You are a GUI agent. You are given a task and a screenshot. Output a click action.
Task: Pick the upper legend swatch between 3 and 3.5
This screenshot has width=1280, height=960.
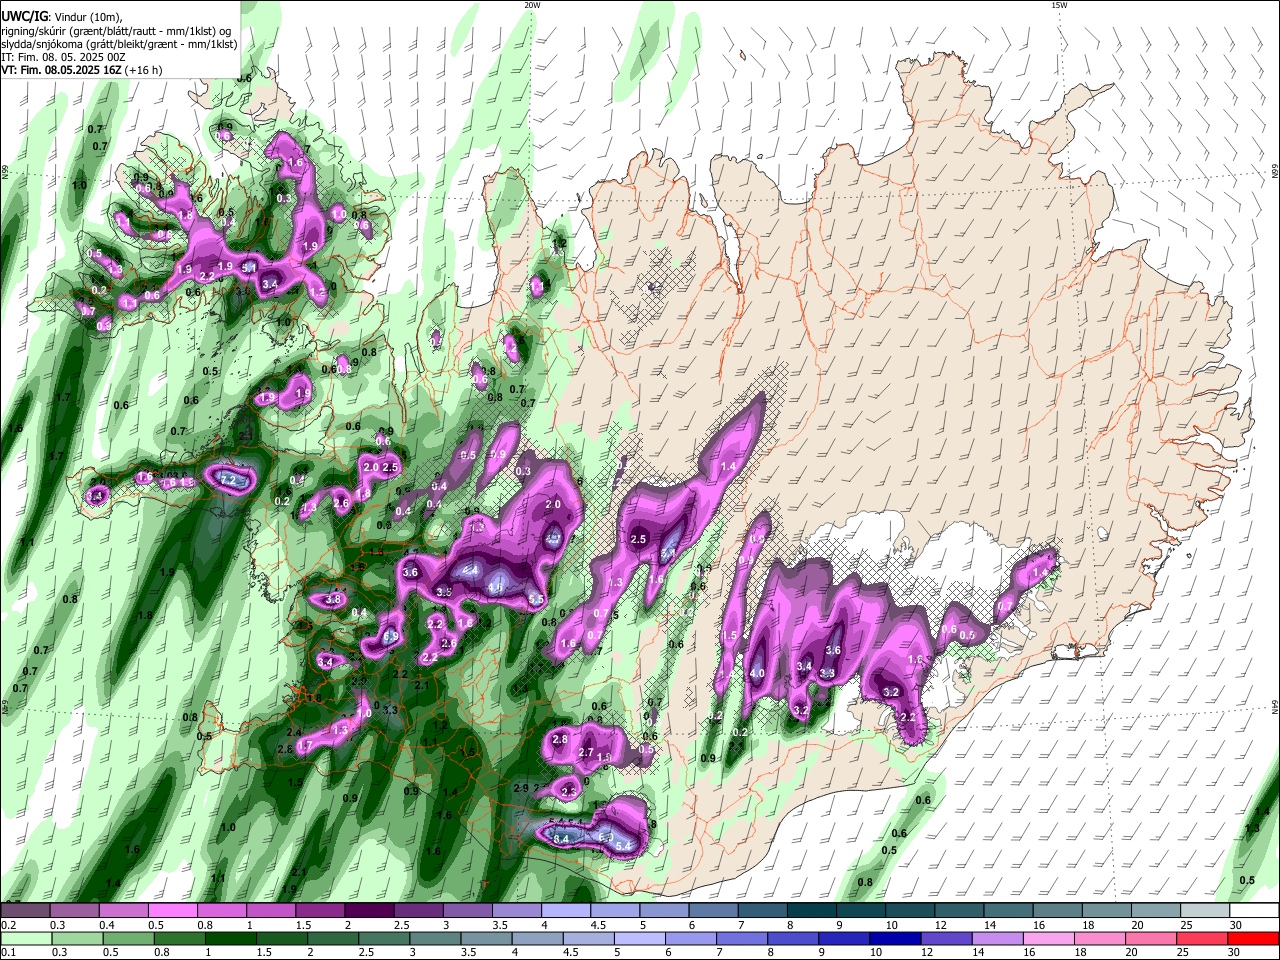(467, 911)
